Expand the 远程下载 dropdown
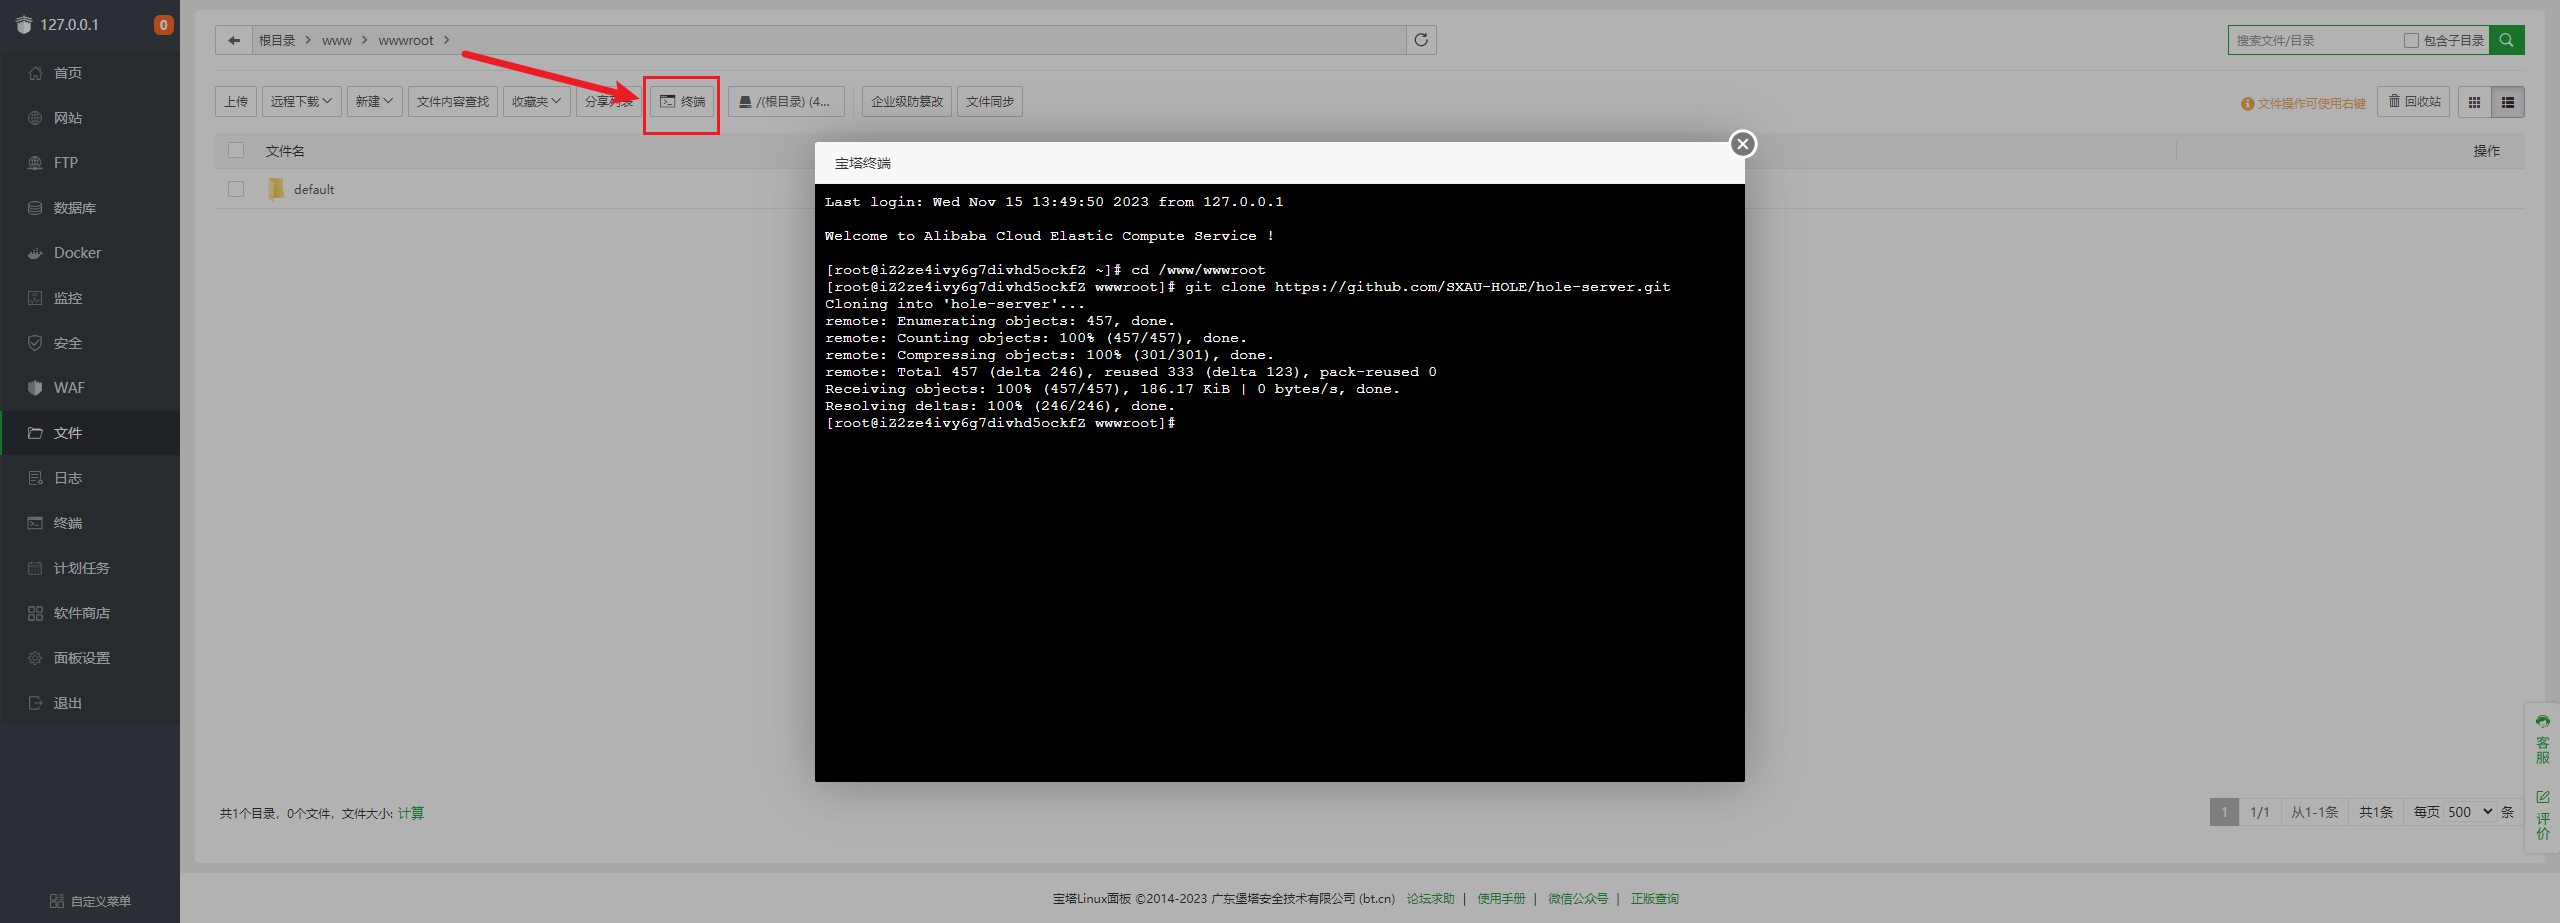 coord(302,101)
